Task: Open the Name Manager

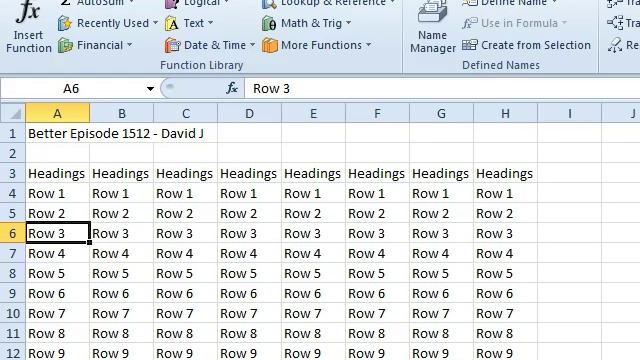Action: tap(433, 27)
